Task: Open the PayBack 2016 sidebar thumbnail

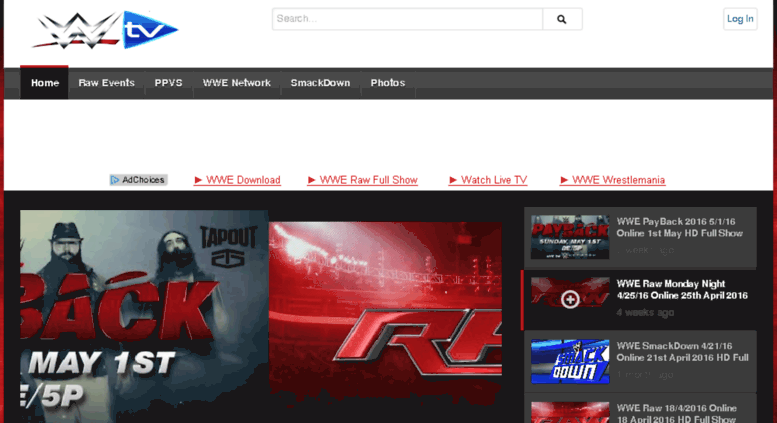Action: [570, 237]
